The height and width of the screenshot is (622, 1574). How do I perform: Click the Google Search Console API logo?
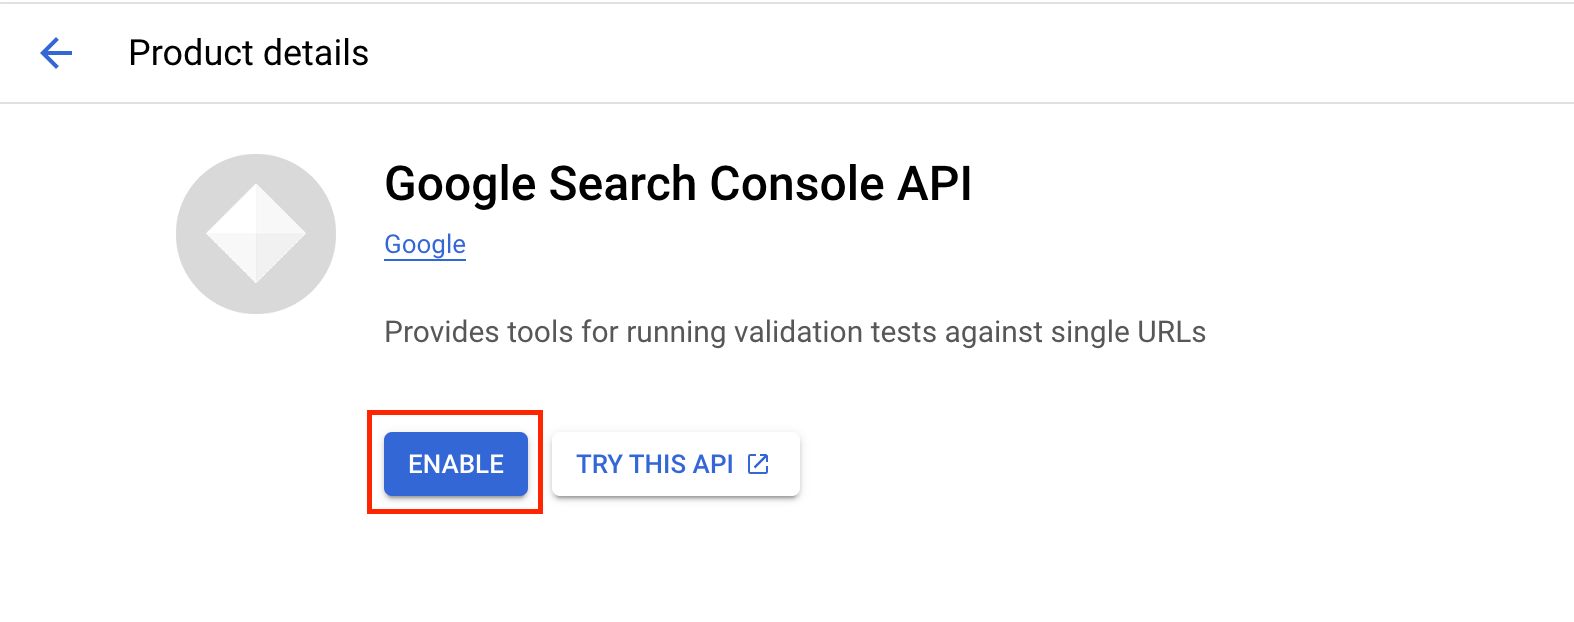(256, 234)
